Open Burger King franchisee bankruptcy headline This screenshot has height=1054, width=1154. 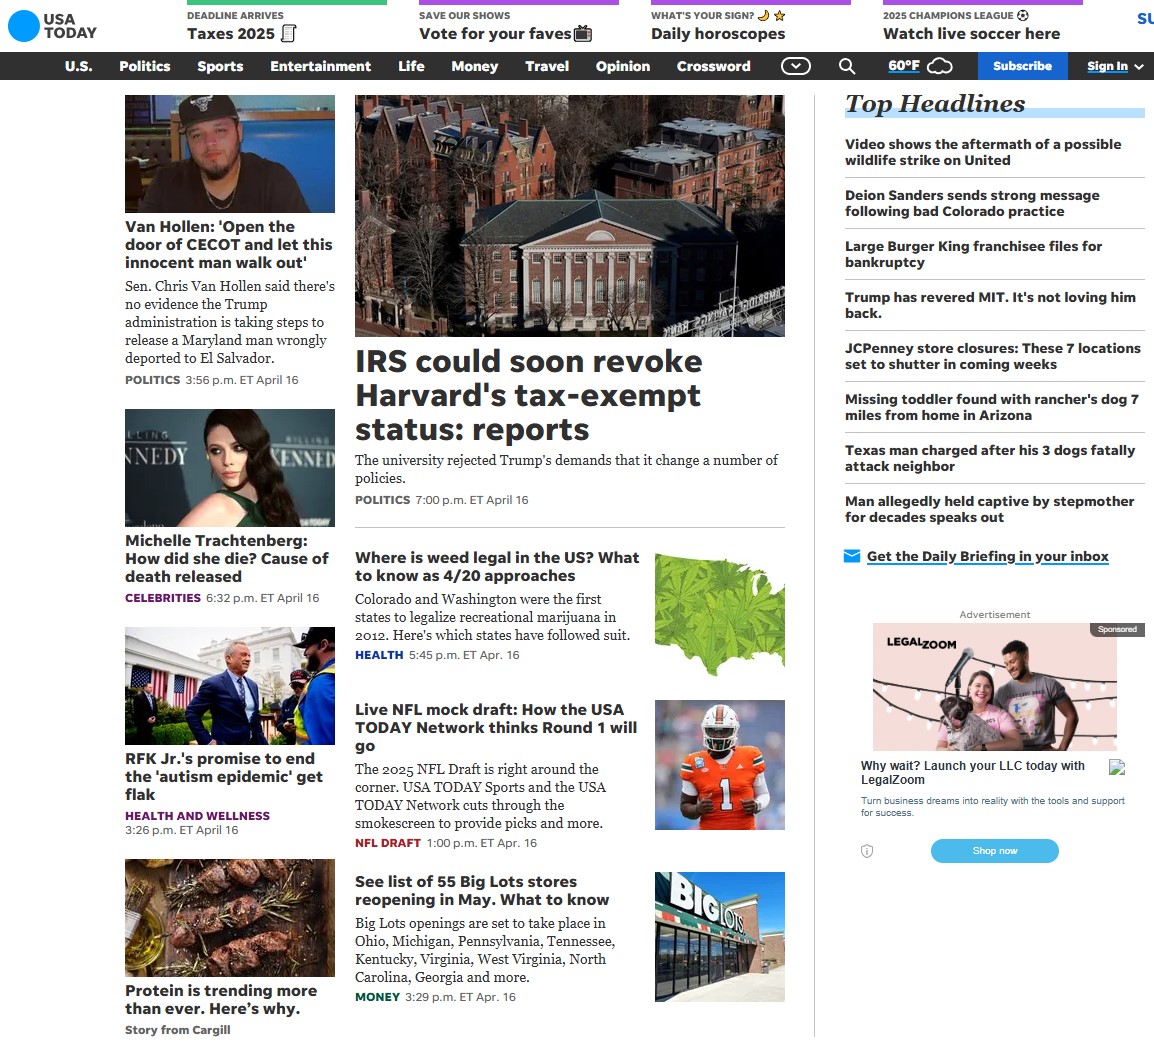(x=974, y=254)
